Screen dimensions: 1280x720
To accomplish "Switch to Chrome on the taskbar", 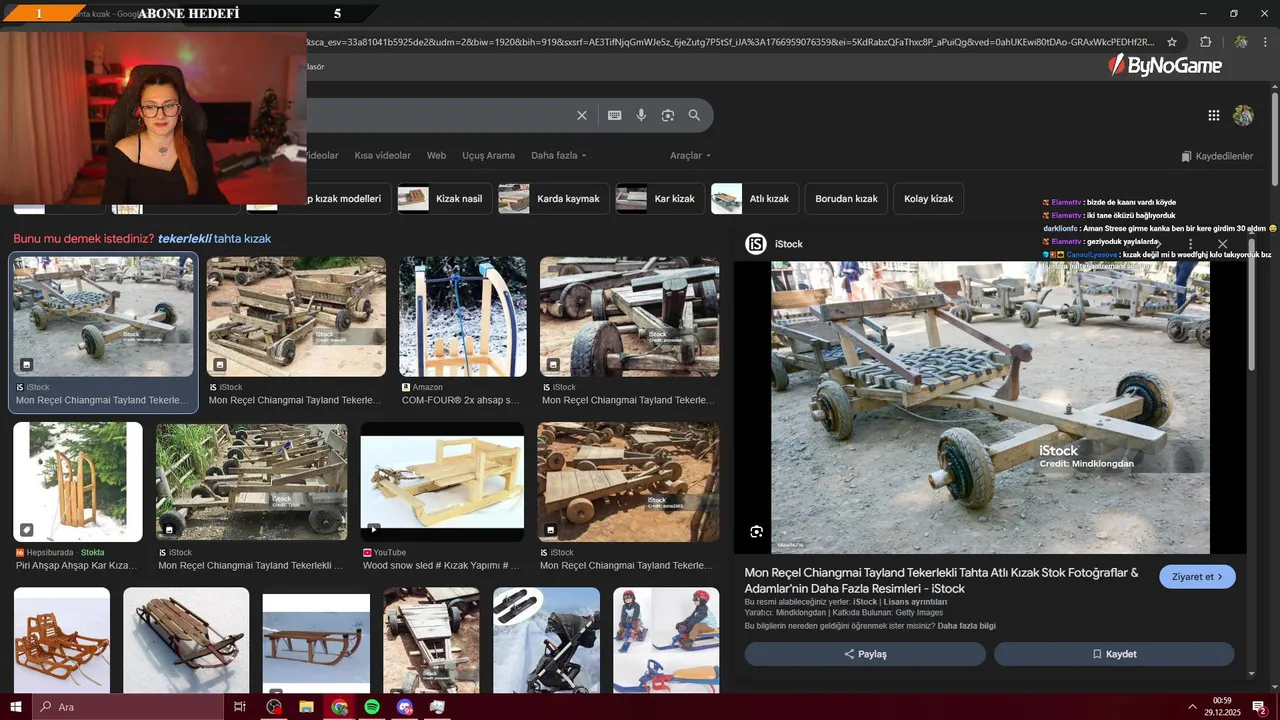I will point(339,707).
